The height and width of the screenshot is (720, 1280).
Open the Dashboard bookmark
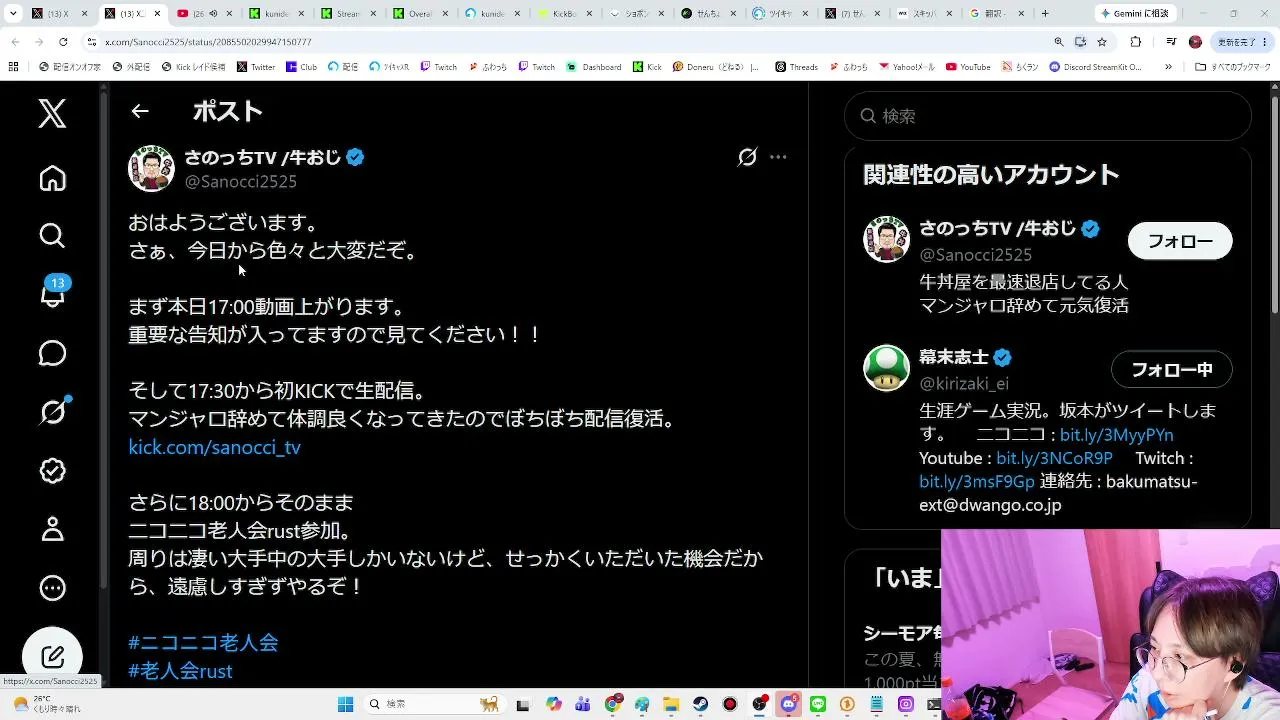(593, 67)
